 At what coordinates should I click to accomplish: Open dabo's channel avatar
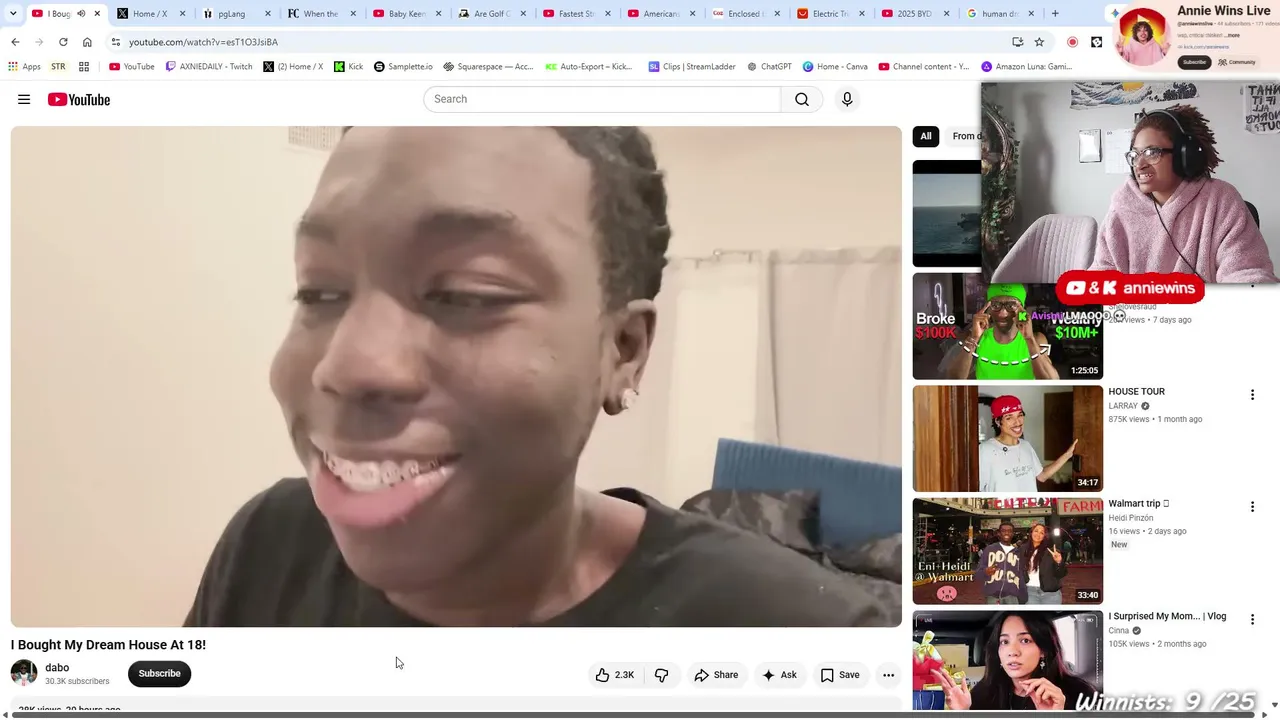(24, 673)
